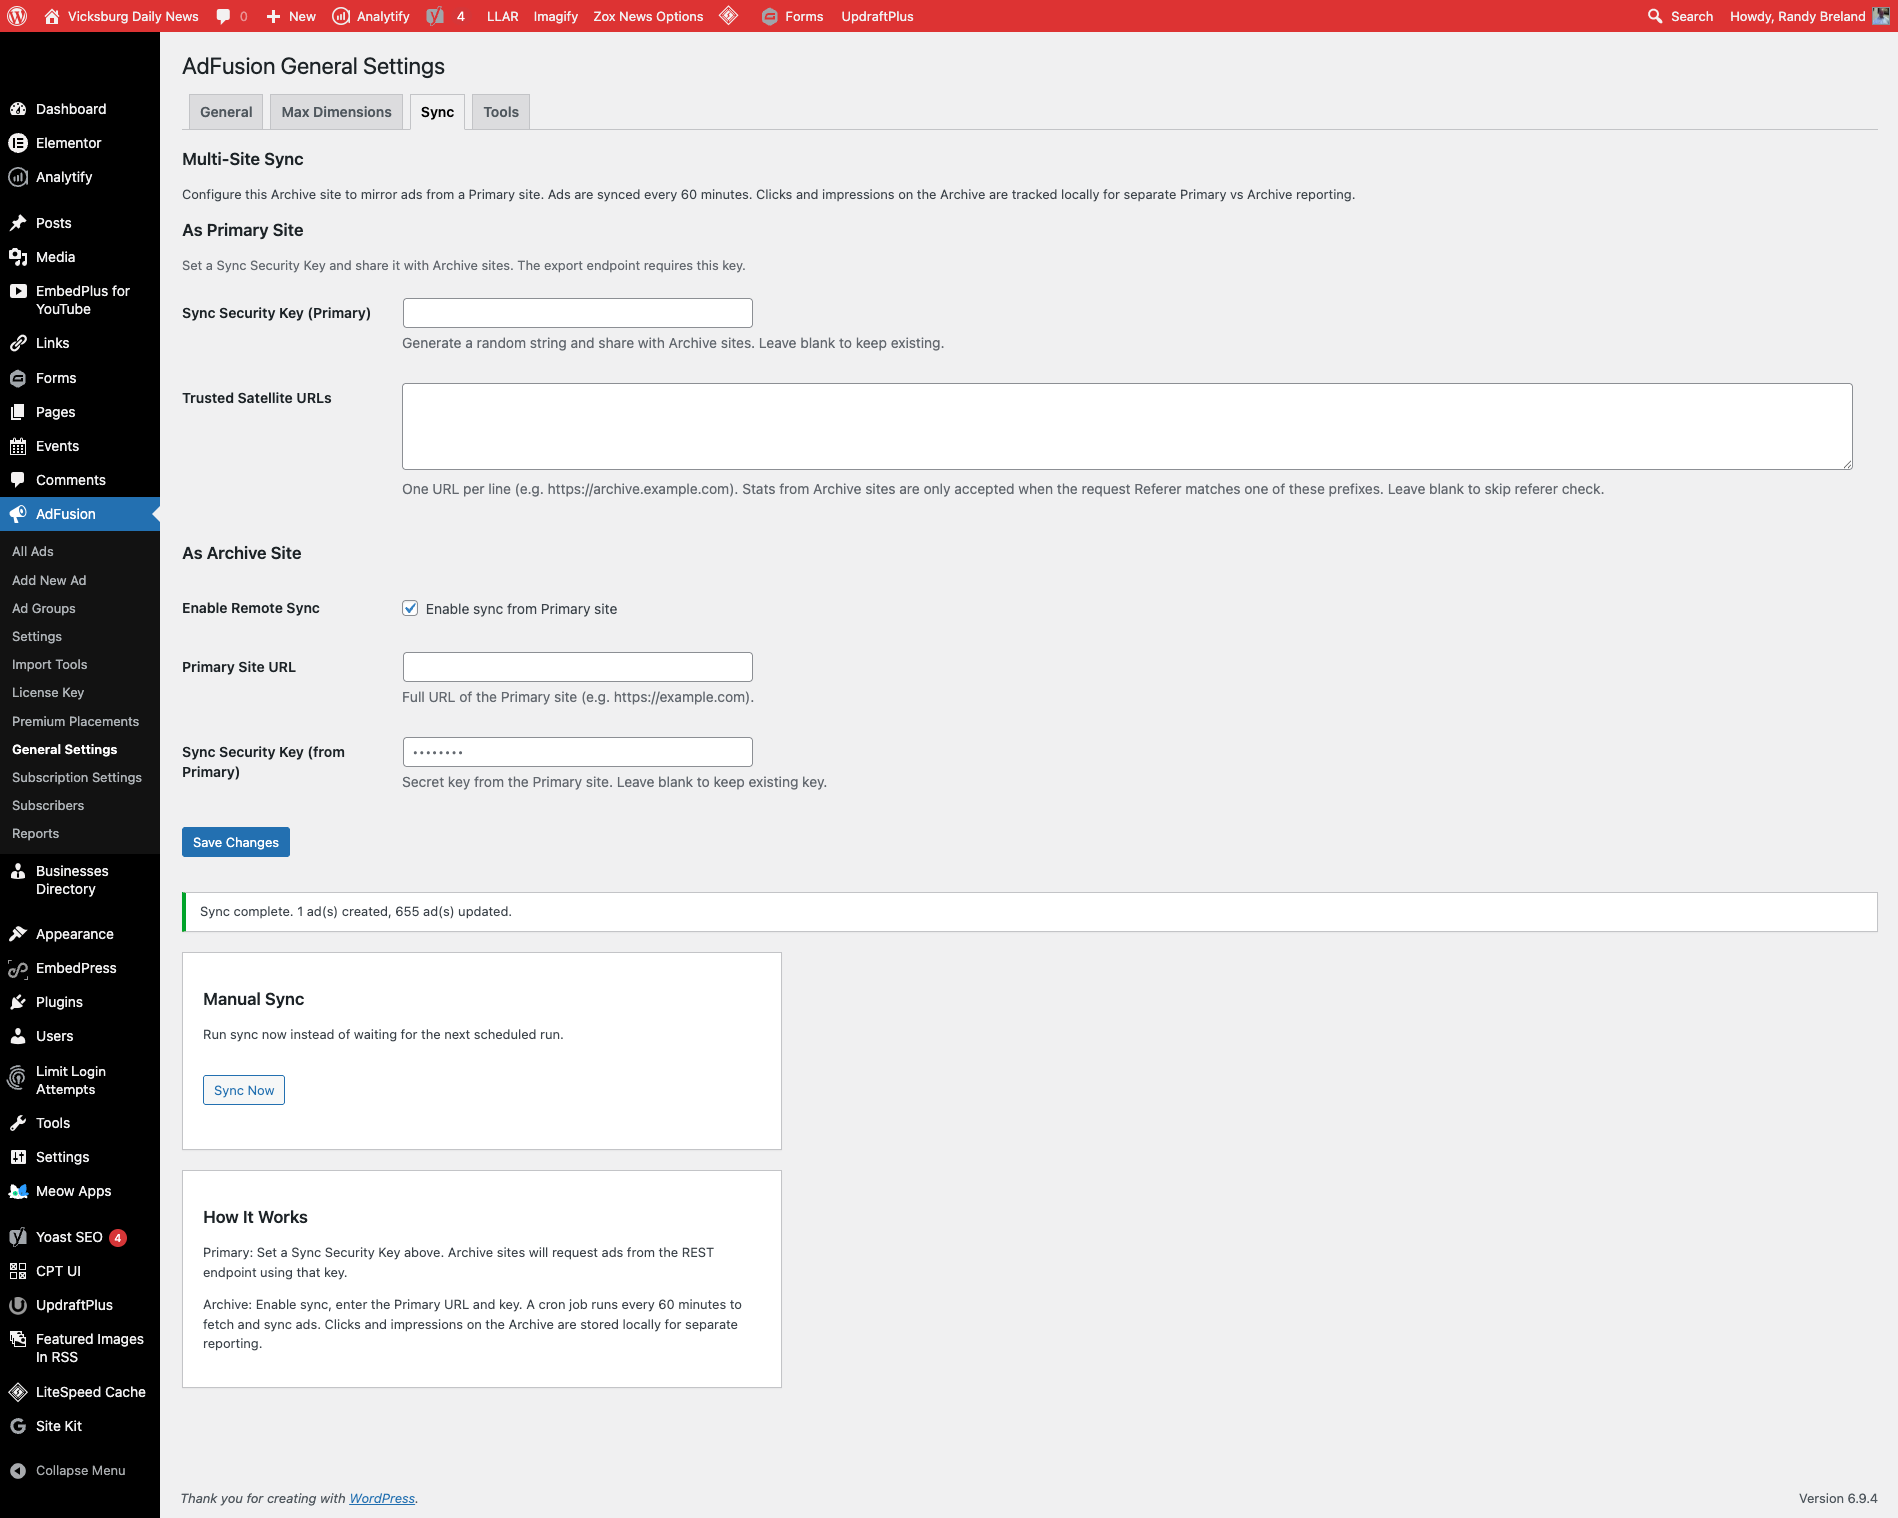Expand the New content menu
Viewport: 1898px width, 1518px height.
coord(291,16)
